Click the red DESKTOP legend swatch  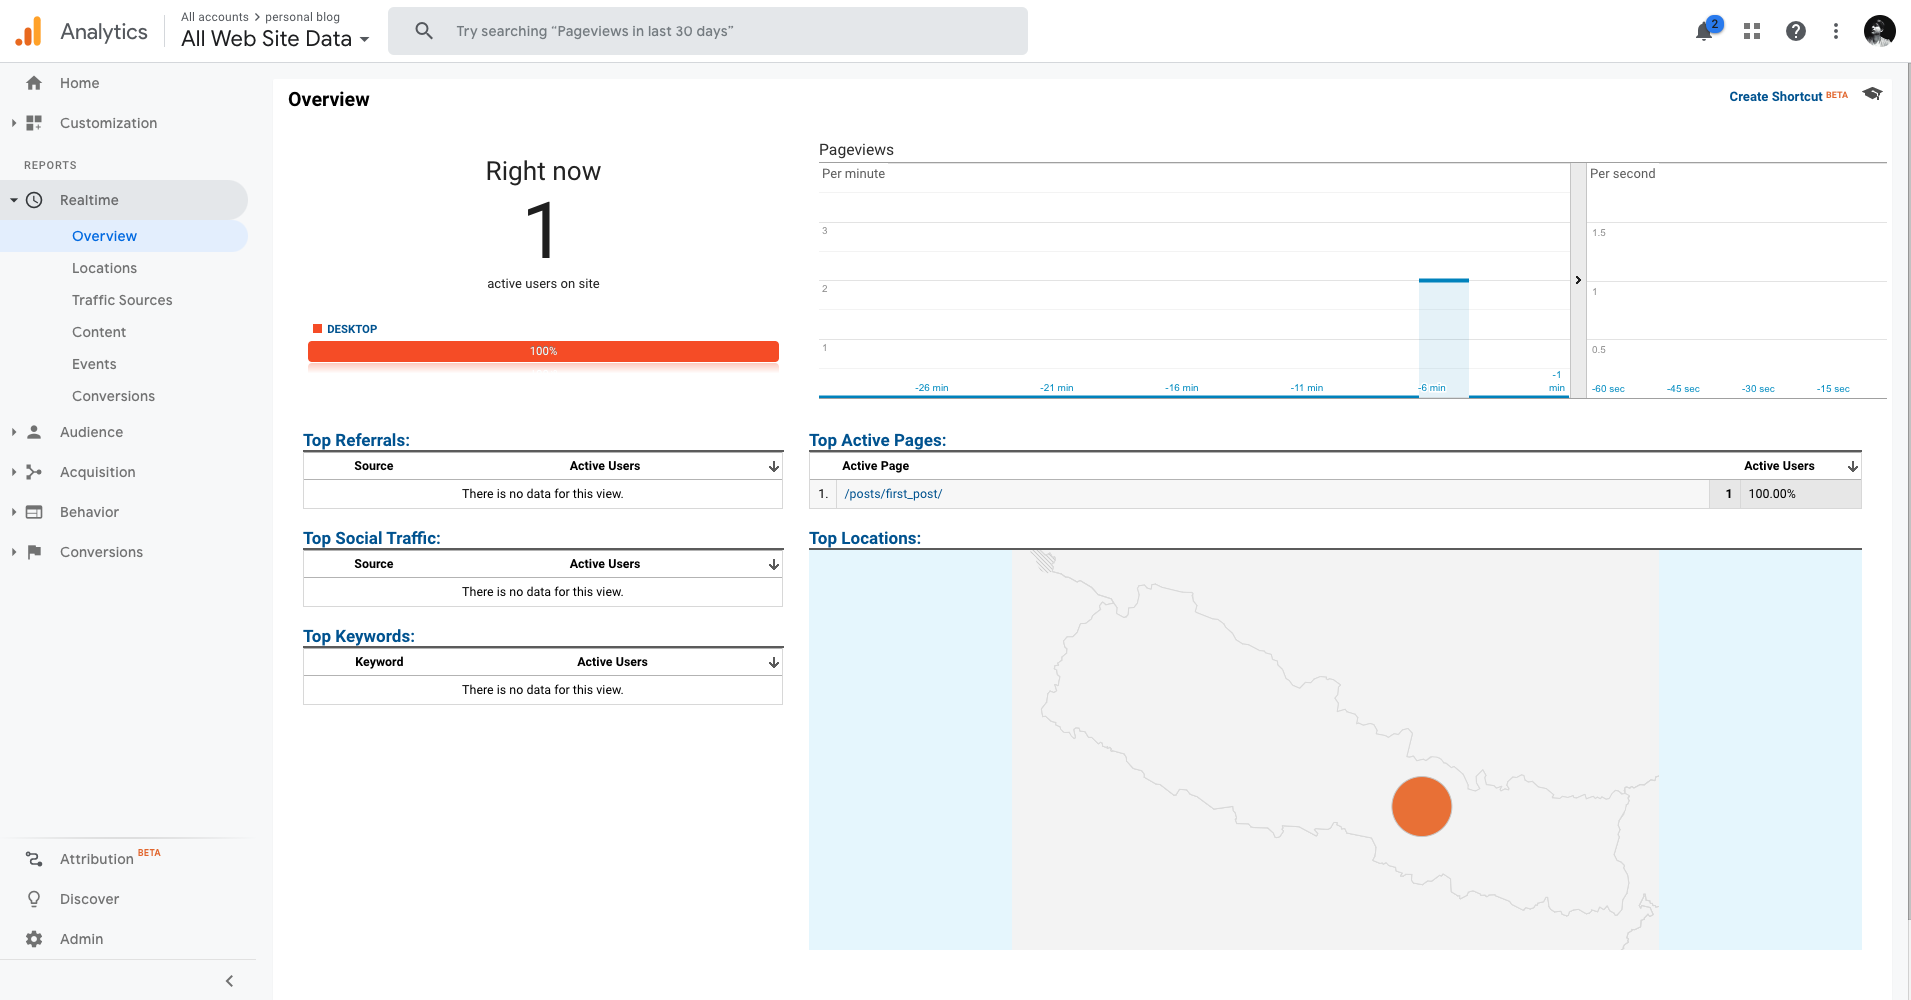pos(317,329)
